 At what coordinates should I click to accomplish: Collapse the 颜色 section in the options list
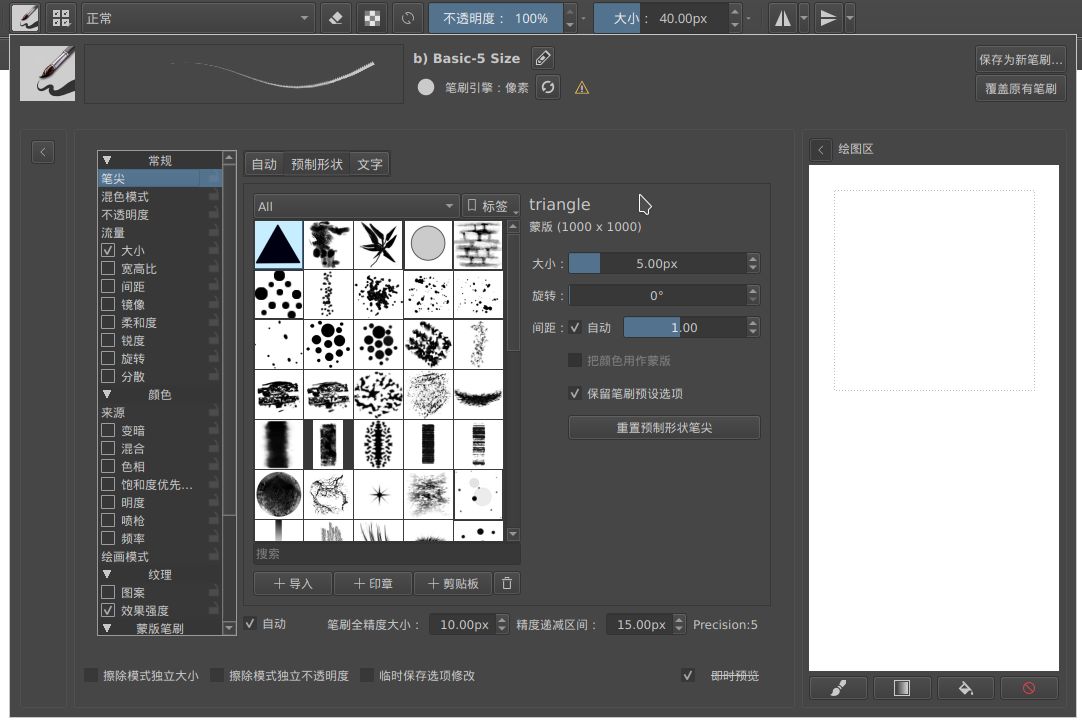[107, 395]
